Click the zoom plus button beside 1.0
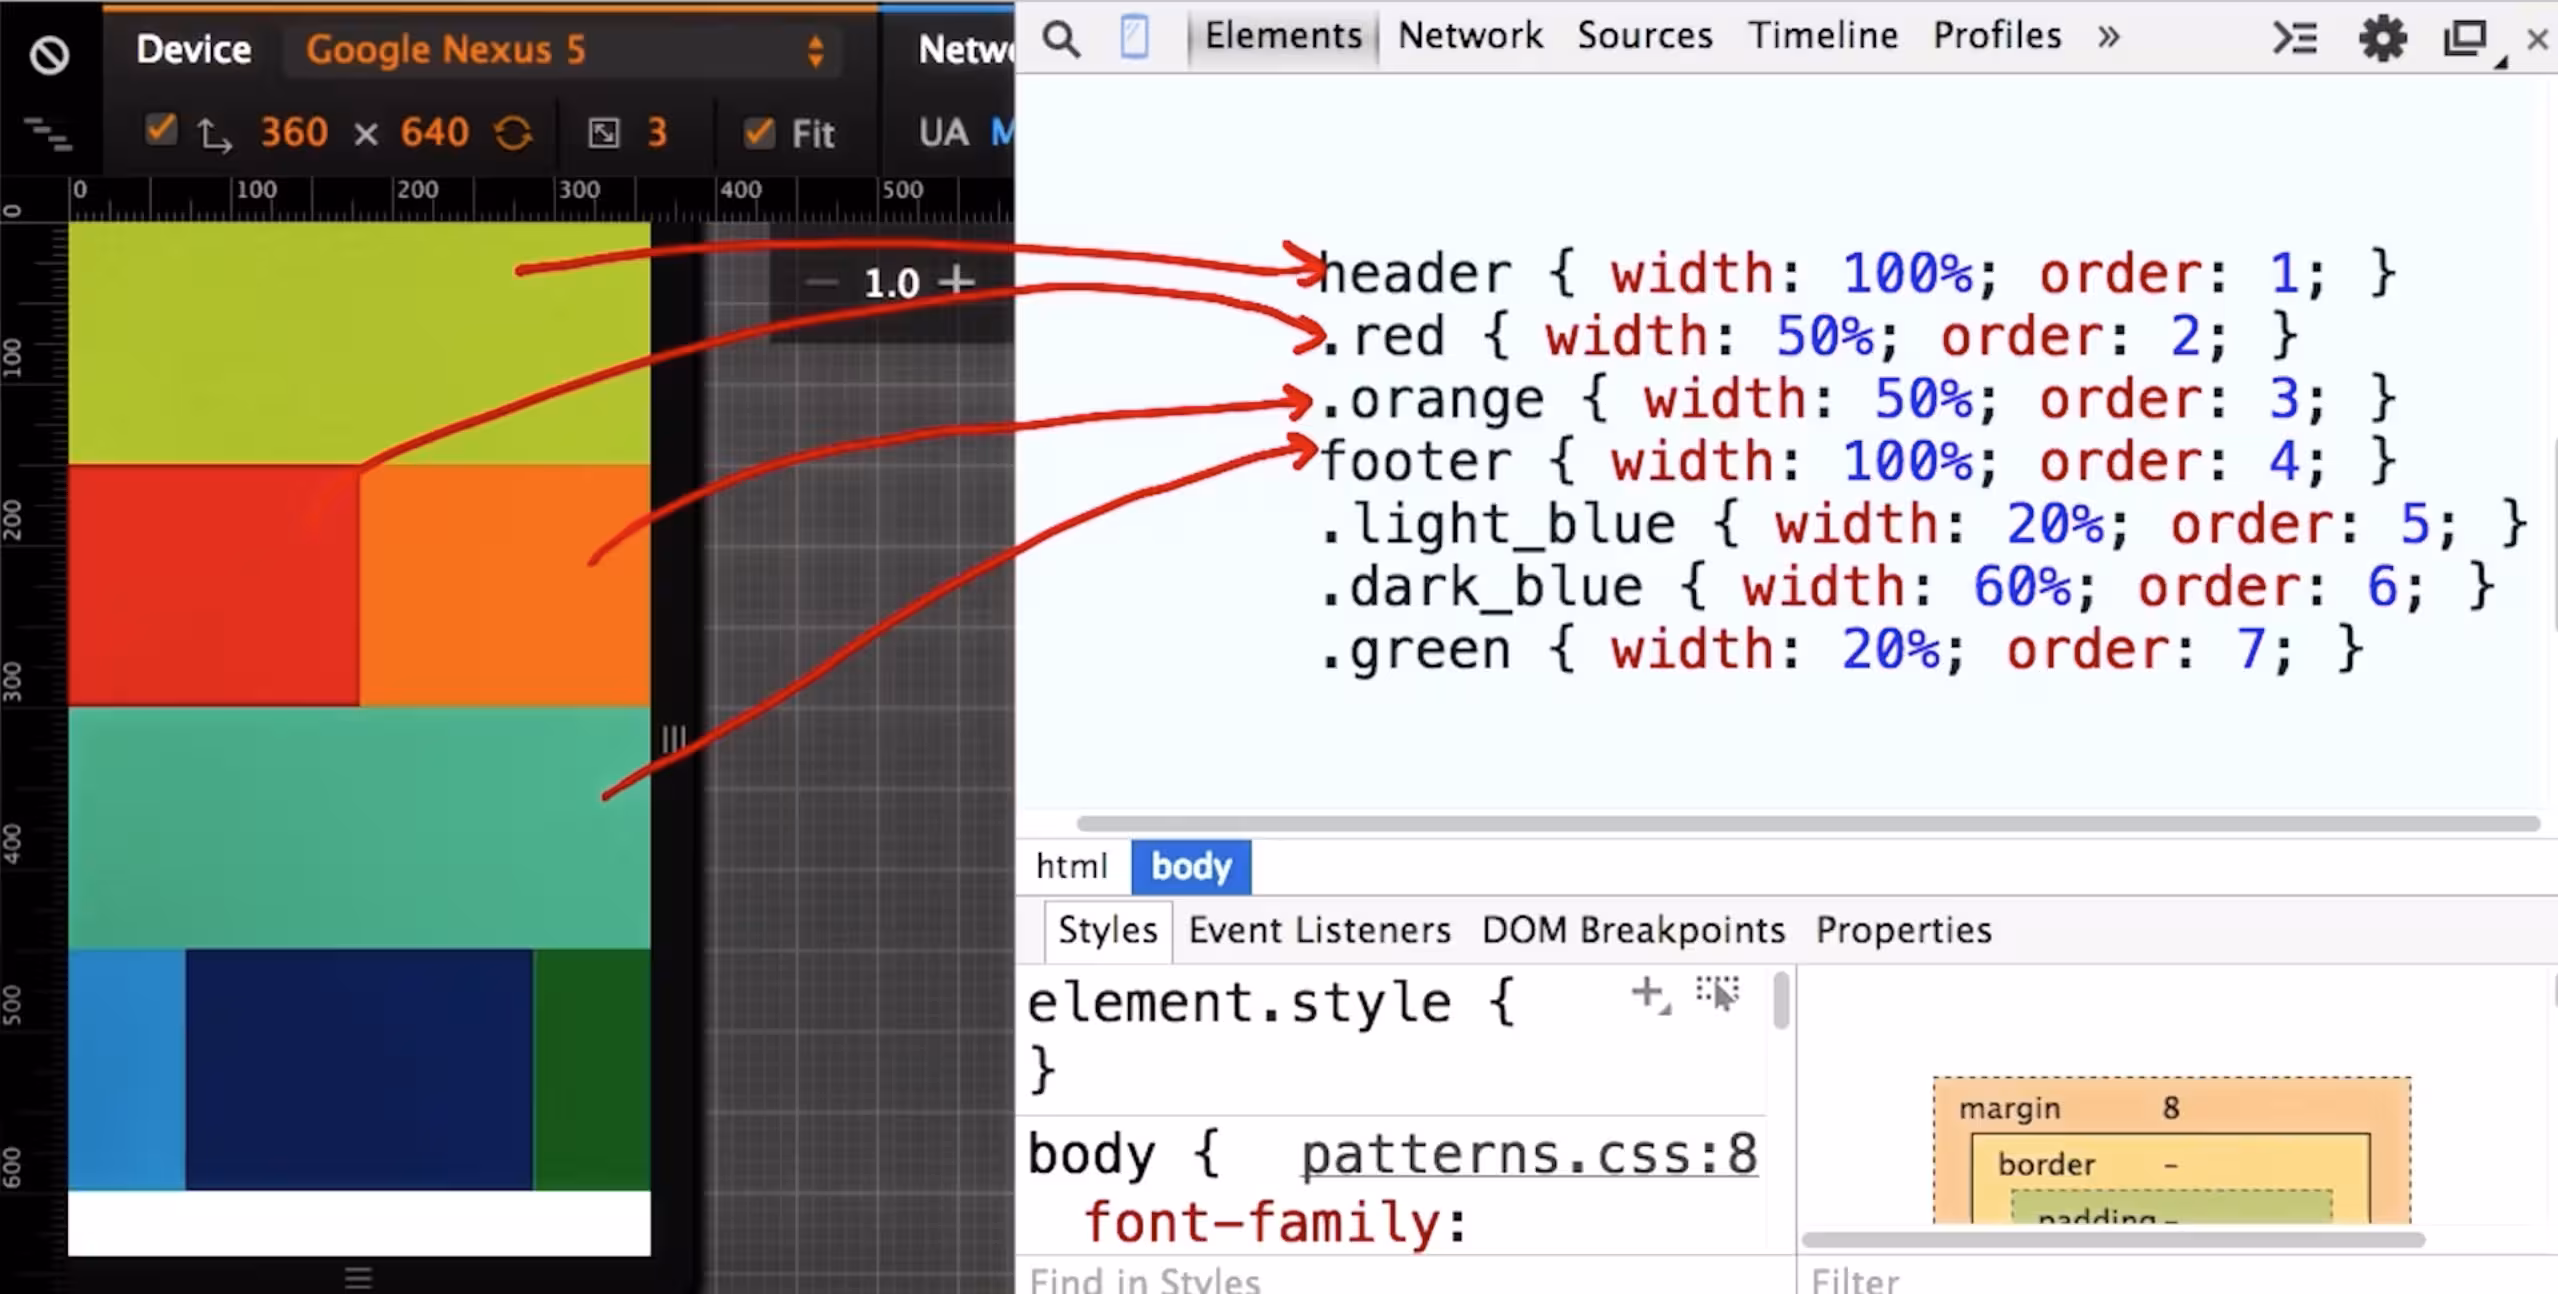2558x1294 pixels. 956,281
